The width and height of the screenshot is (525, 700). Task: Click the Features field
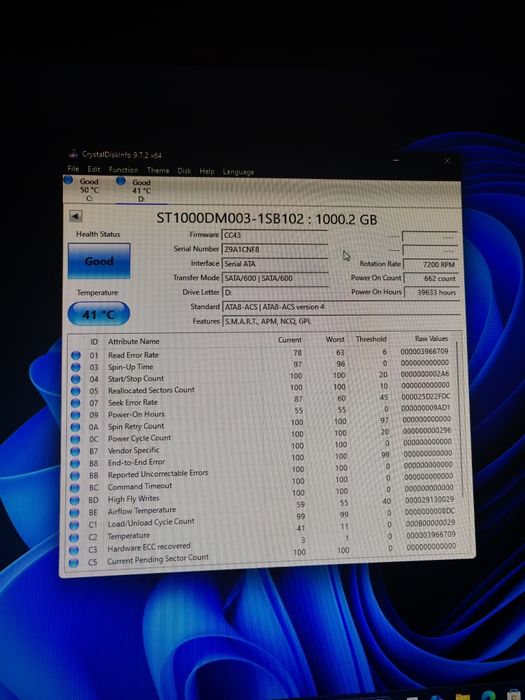click(341, 321)
